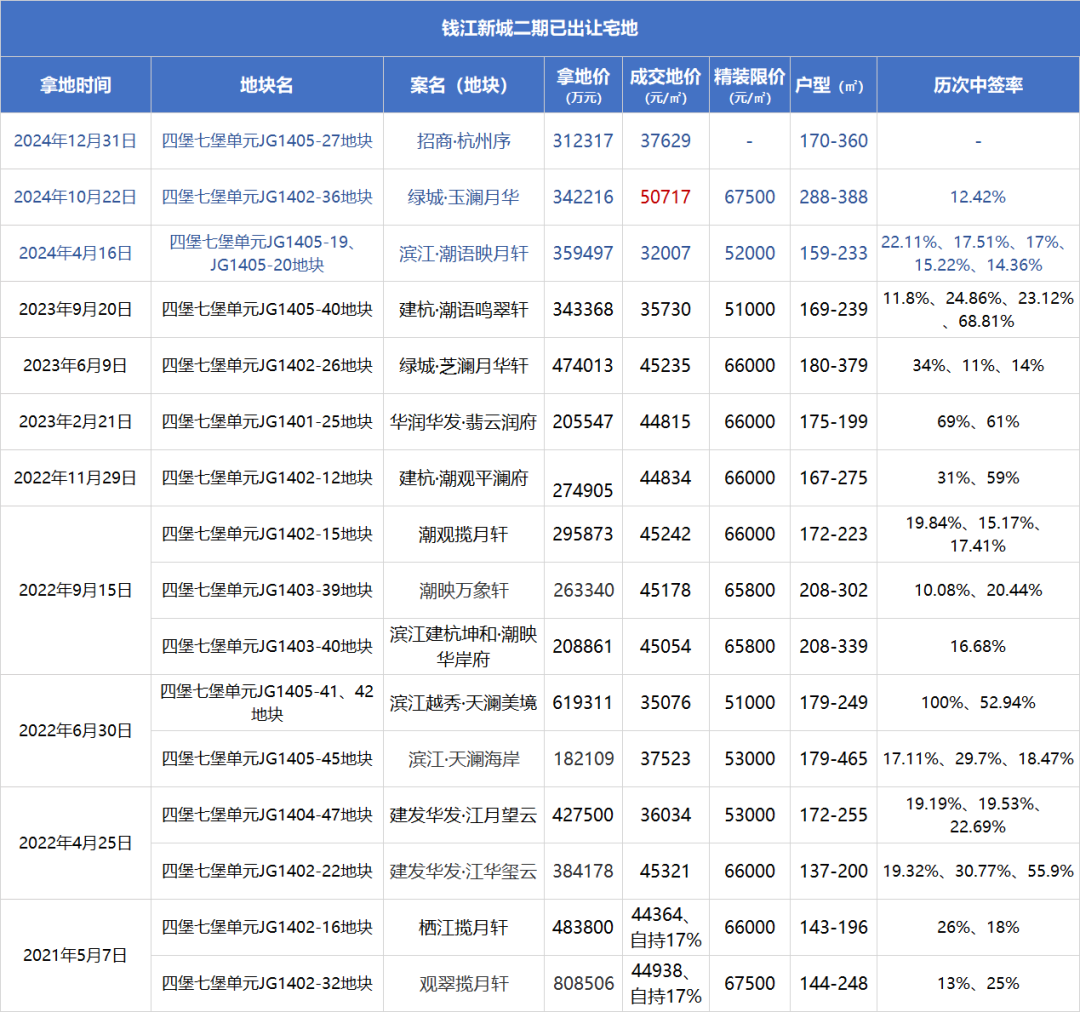Click the date 2022年4月25日
Image resolution: width=1080 pixels, height=1012 pixels.
[x=75, y=843]
